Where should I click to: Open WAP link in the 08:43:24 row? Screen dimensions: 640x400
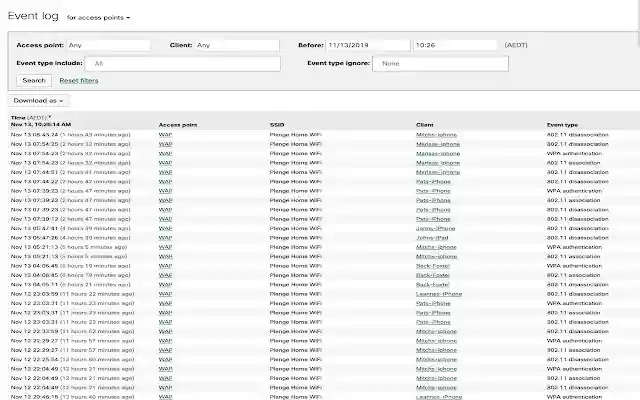tap(165, 135)
